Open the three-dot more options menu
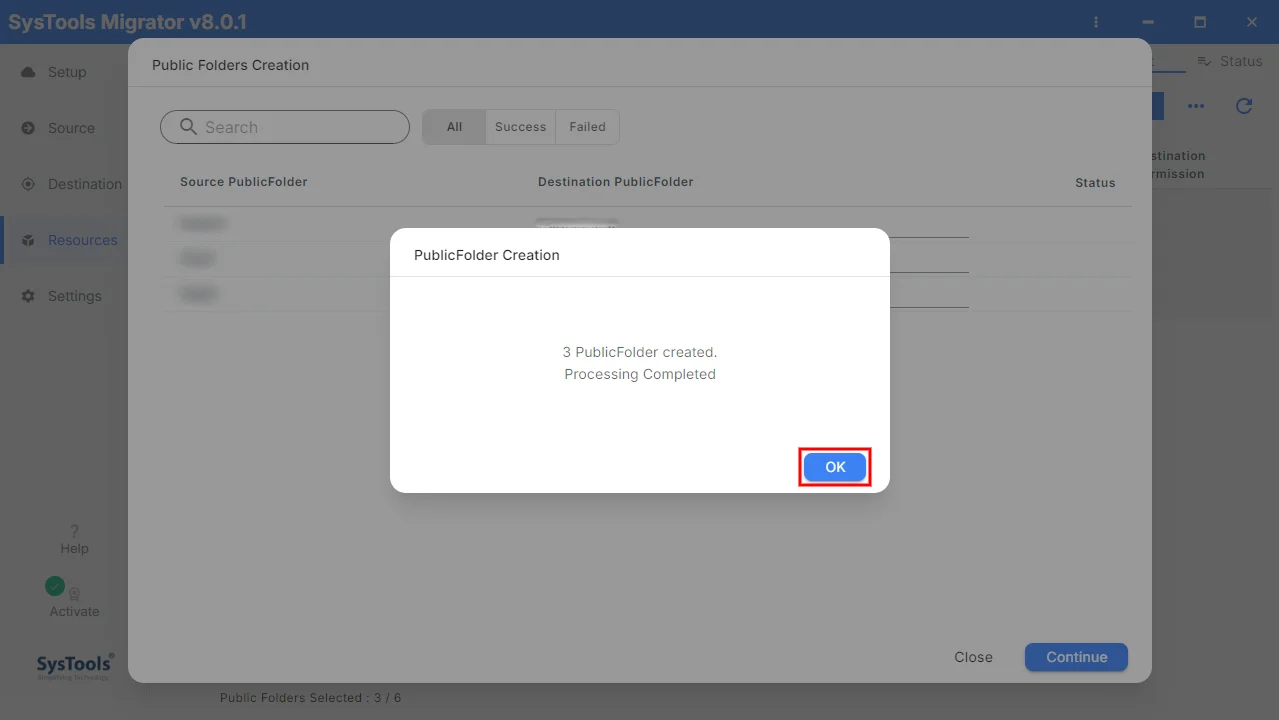The height and width of the screenshot is (720, 1279). tap(1196, 106)
